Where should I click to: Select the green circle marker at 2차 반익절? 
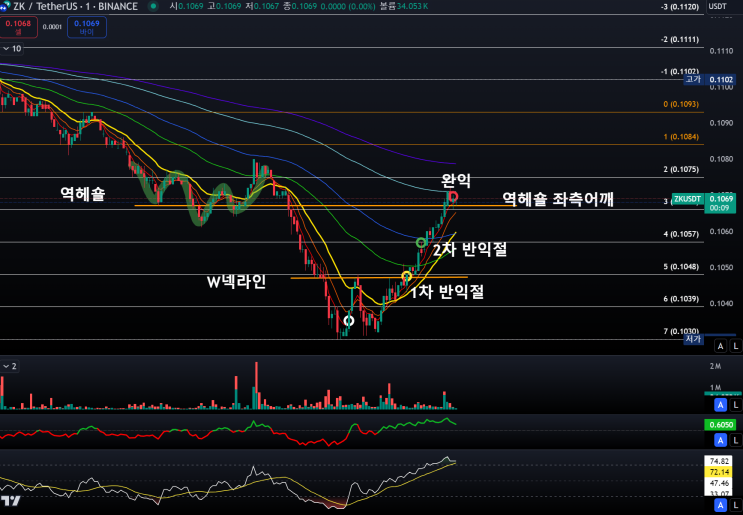coord(421,243)
